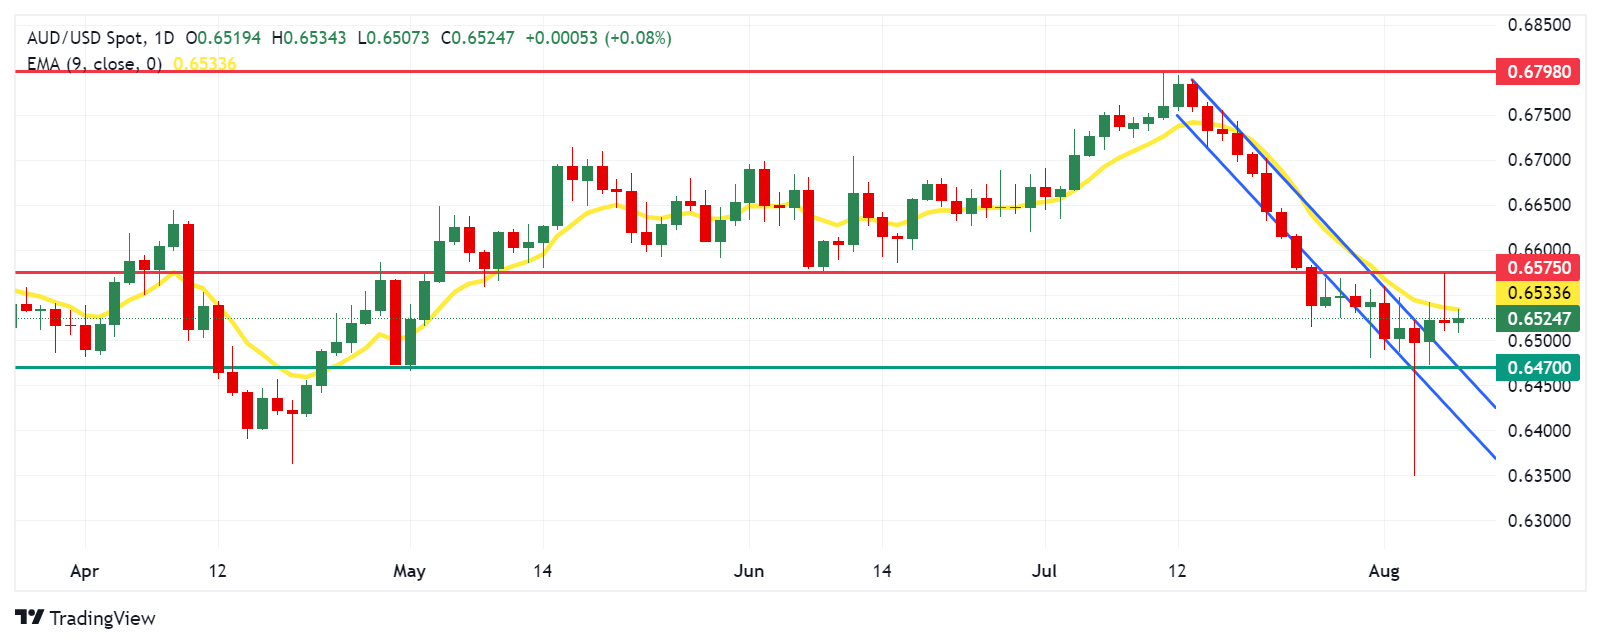
Task: Click the EMA (9, close, 0) indicator legend
Action: coord(94,64)
